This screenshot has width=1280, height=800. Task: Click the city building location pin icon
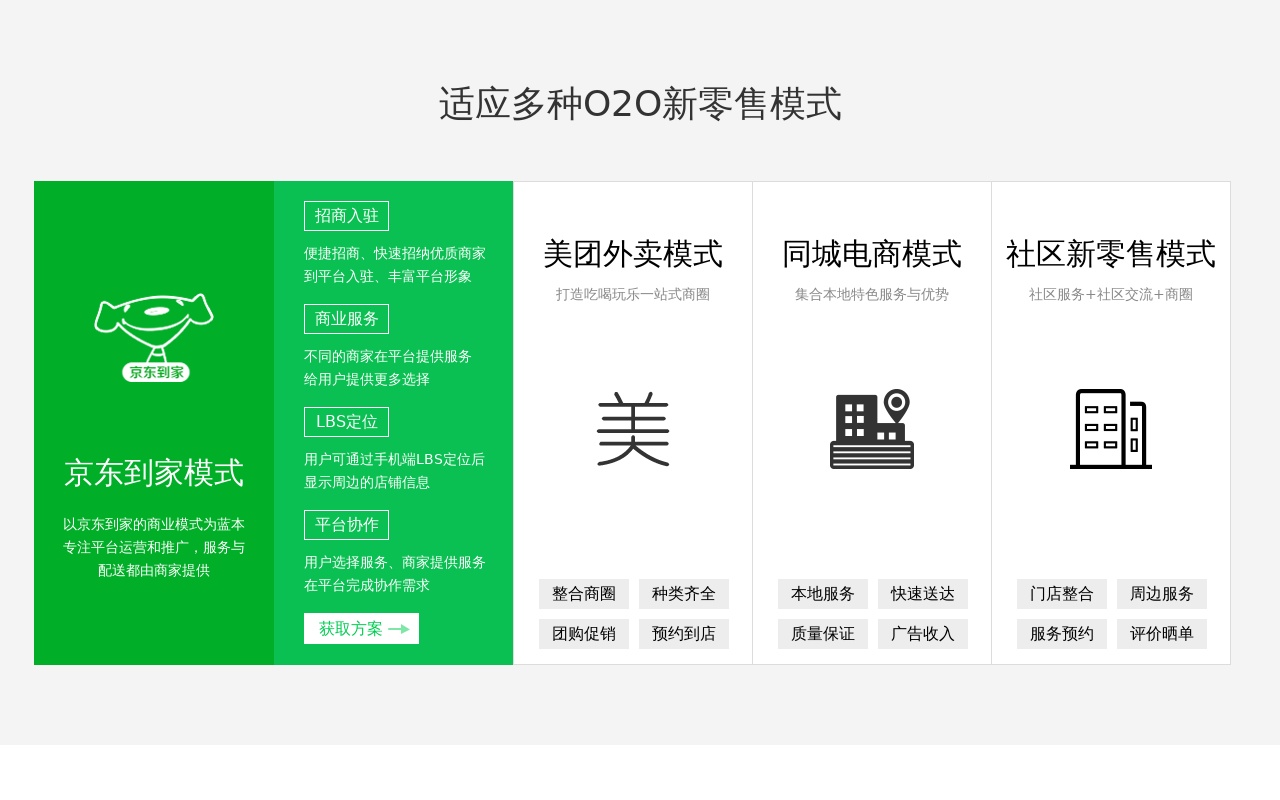click(x=872, y=429)
